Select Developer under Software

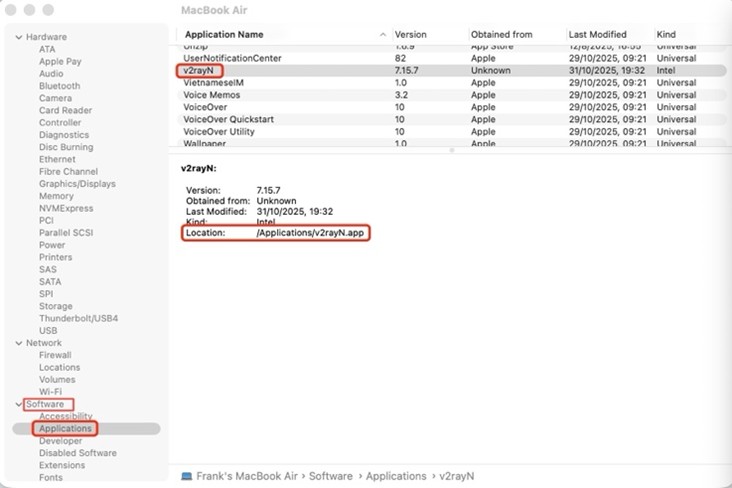pyautogui.click(x=60, y=441)
